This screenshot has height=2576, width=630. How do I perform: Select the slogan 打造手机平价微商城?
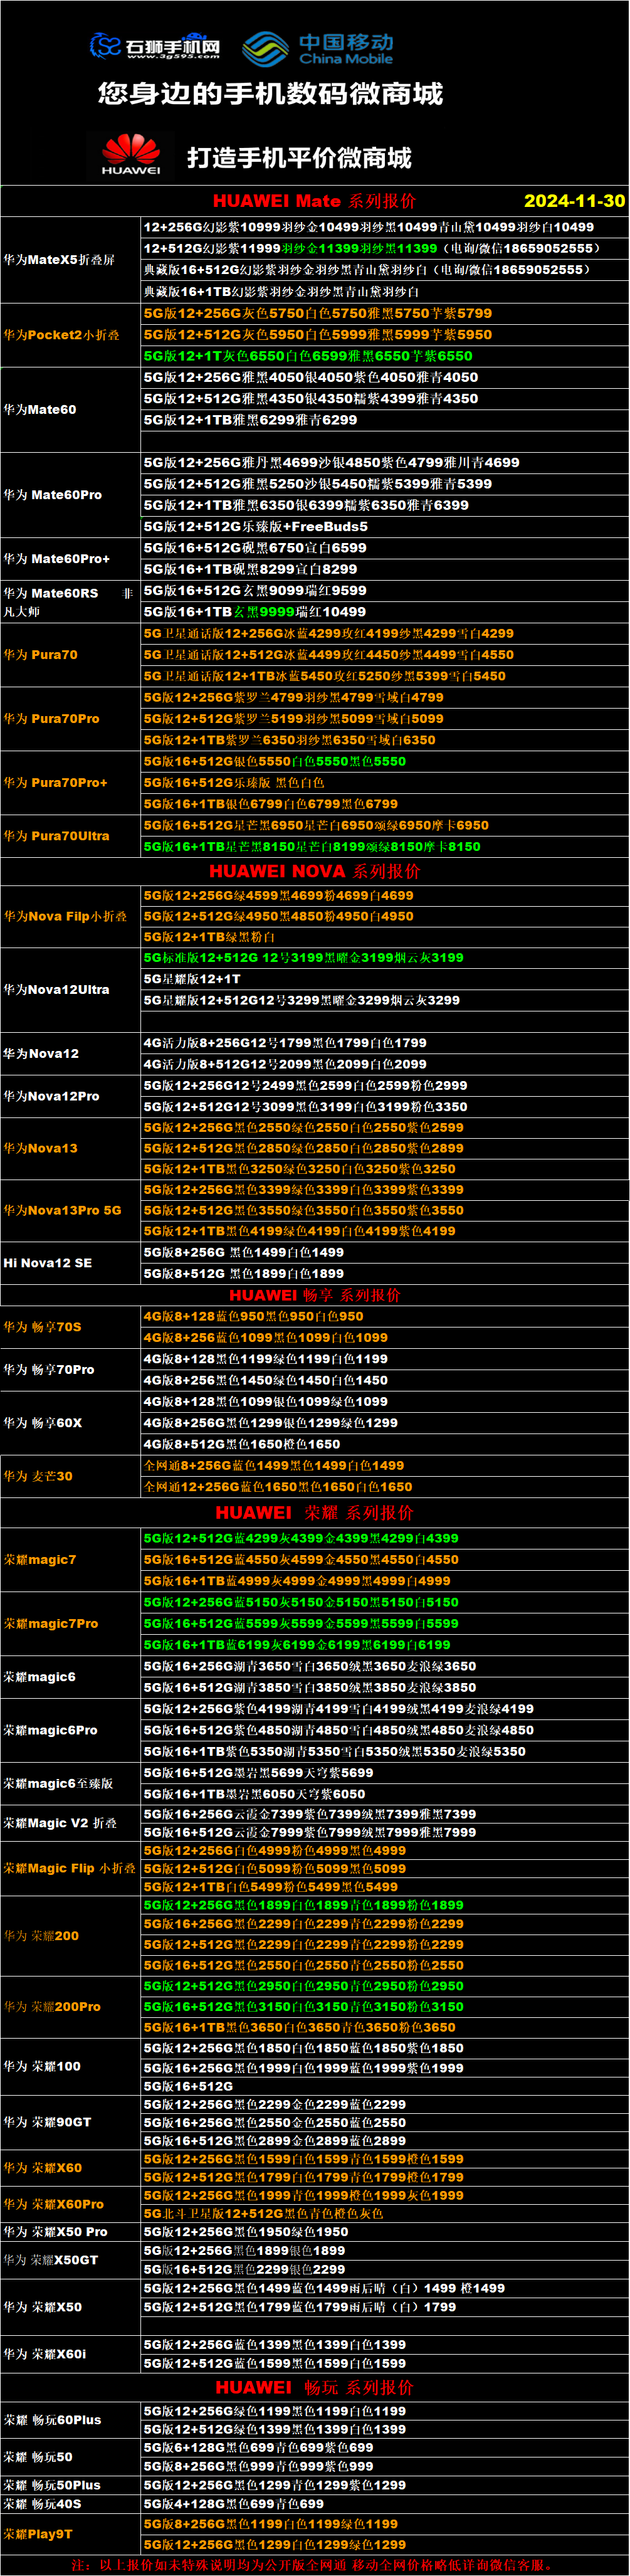pyautogui.click(x=299, y=158)
